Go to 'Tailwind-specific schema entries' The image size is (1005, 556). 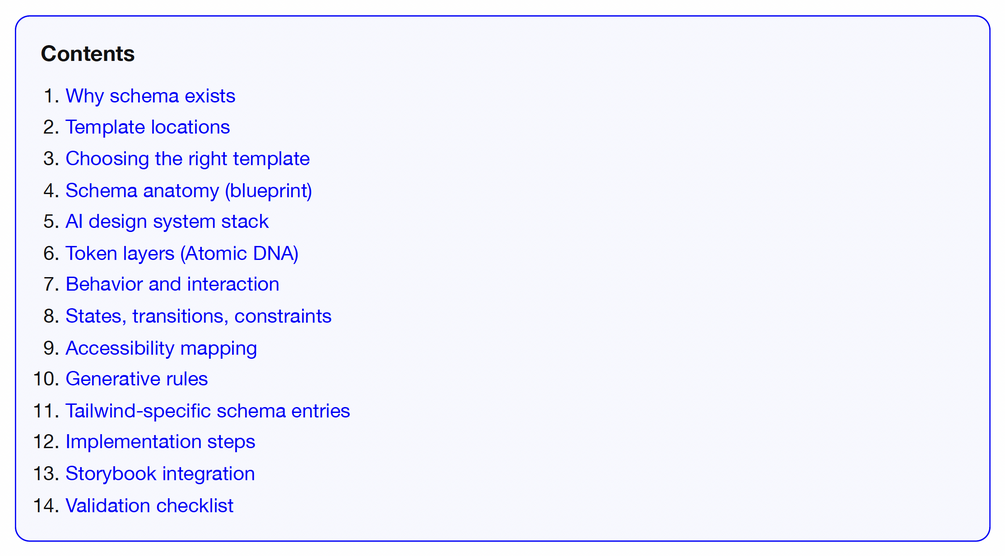click(208, 411)
